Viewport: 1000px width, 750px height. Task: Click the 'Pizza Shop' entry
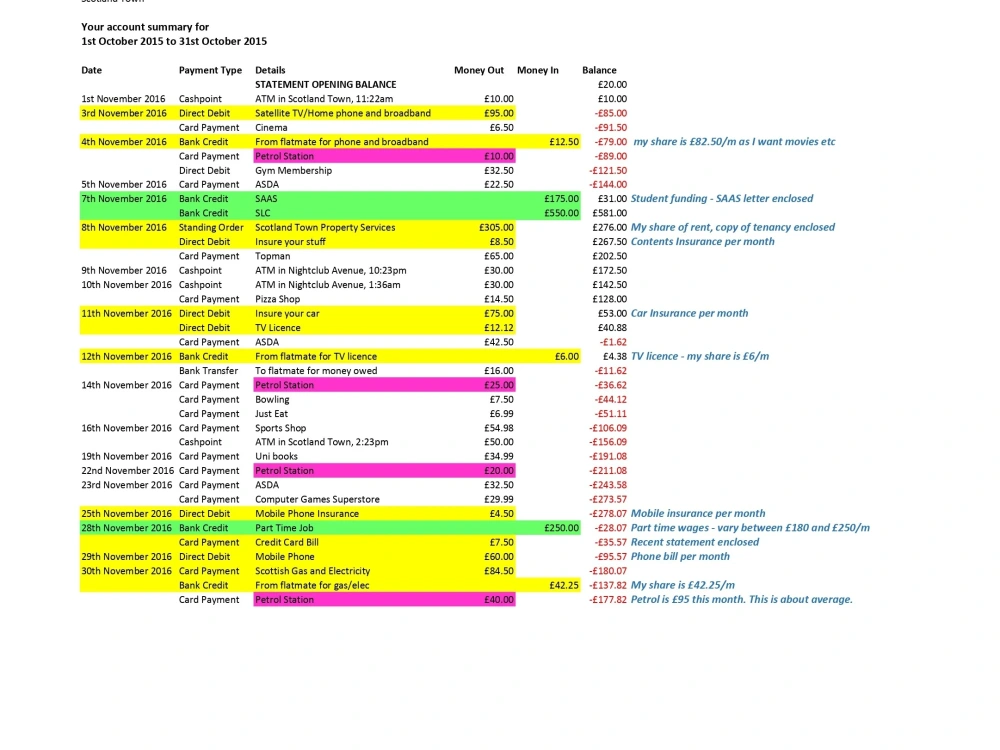tap(277, 298)
